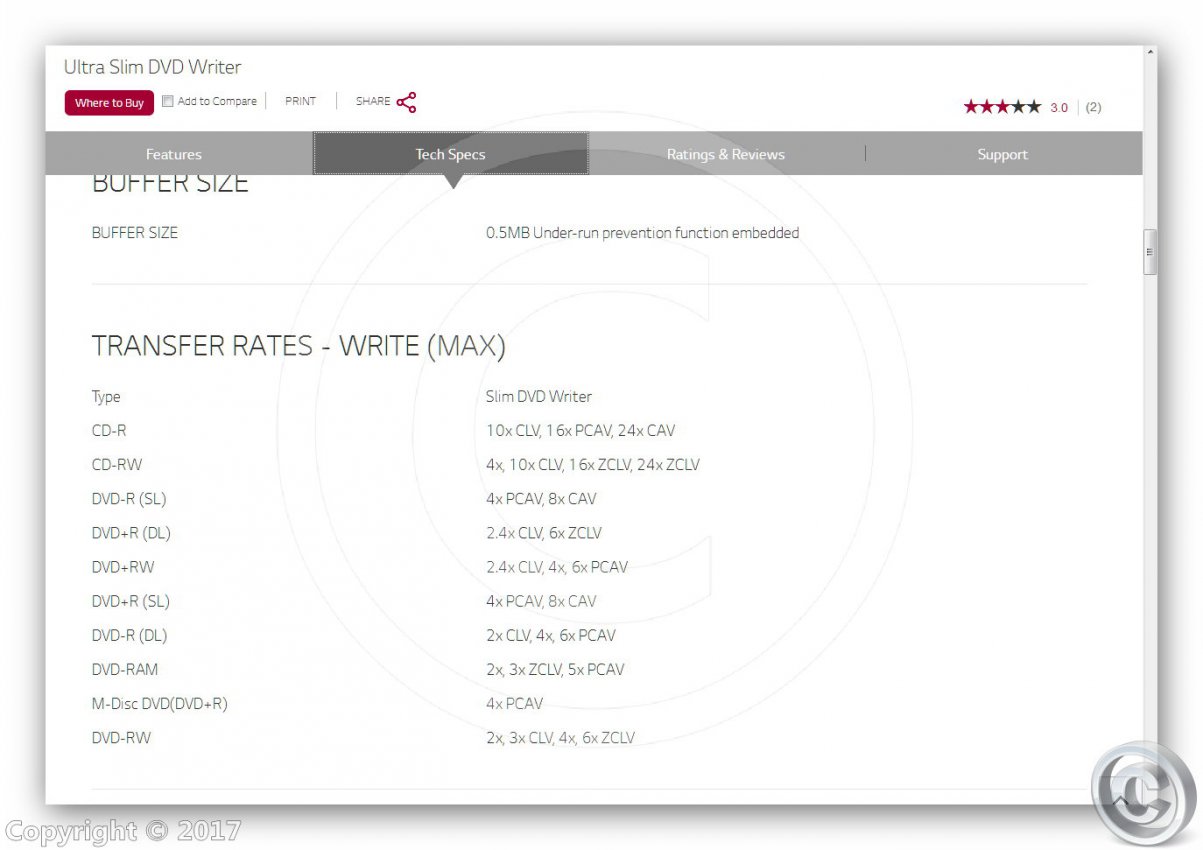Click the vertical scrollbar thumb
This screenshot has width=1203, height=850.
click(x=1150, y=251)
